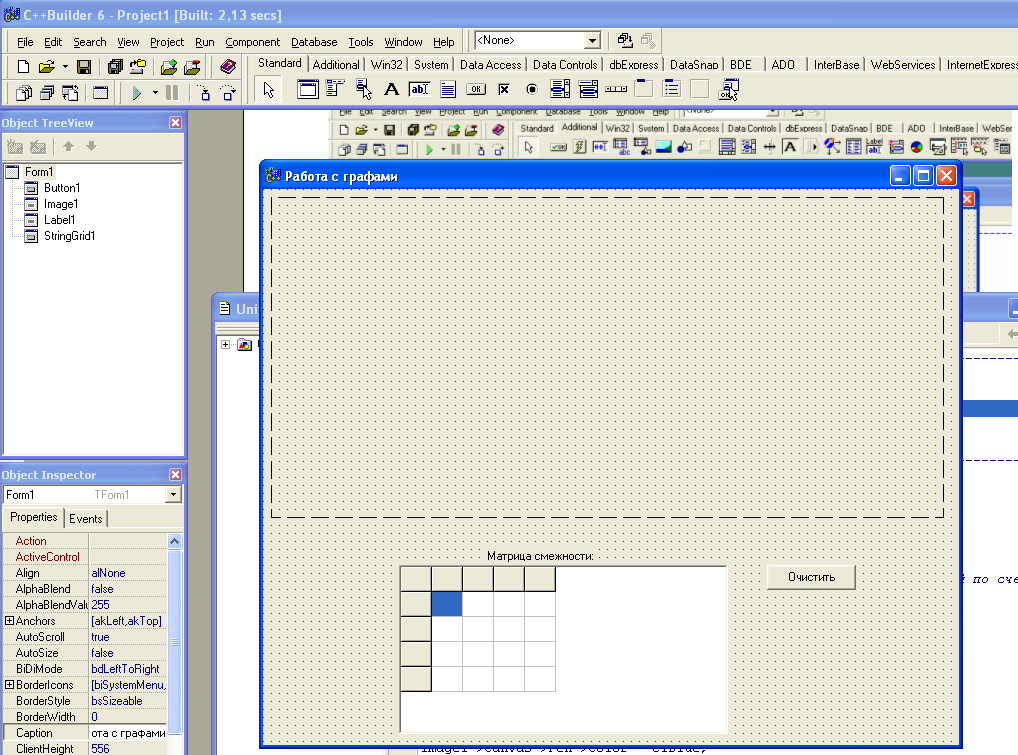1018x755 pixels.
Task: Open the Help contents book icon
Action: pyautogui.click(x=228, y=66)
